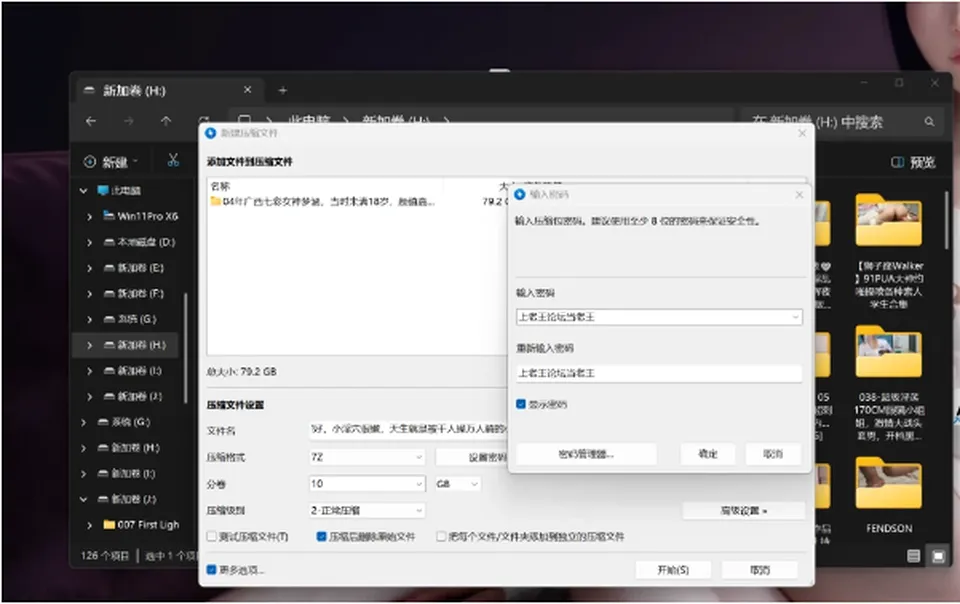Toggle 压缩后删除原始文件 checkbox

point(321,536)
